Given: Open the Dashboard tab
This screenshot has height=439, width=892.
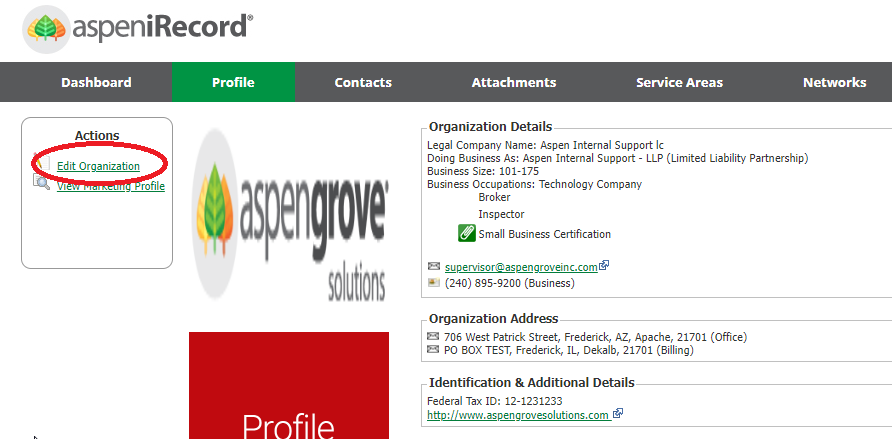Looking at the screenshot, I should (x=96, y=82).
